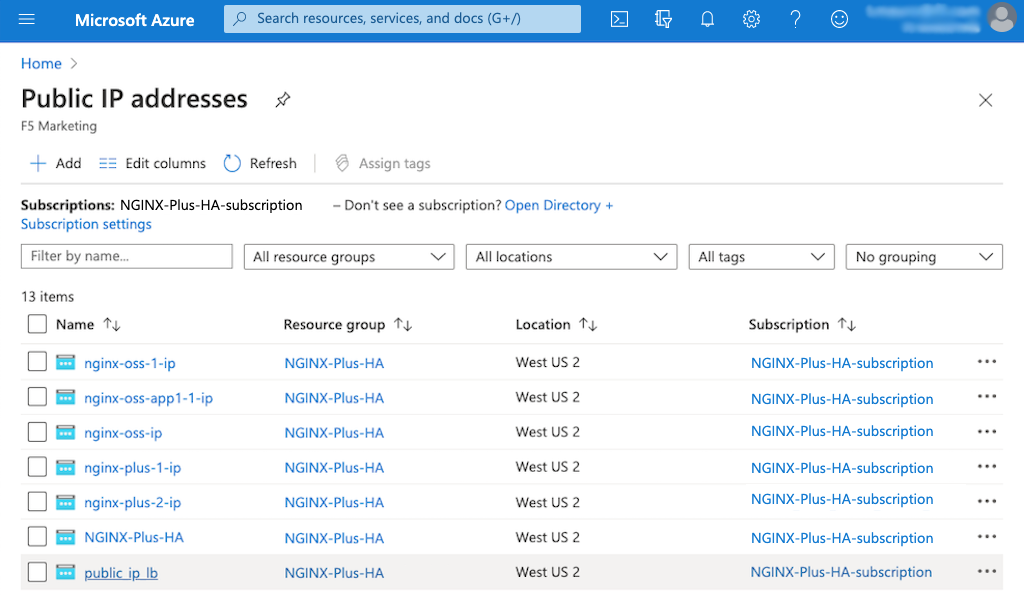Viewport: 1024px width, 600px height.
Task: Expand the All resource groups dropdown
Action: (x=348, y=257)
